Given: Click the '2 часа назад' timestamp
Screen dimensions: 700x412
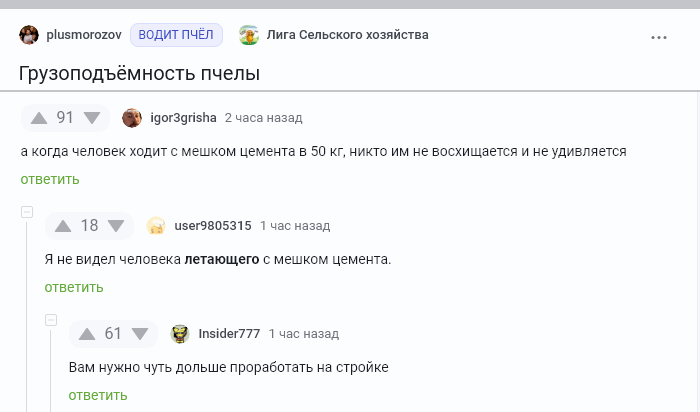Looking at the screenshot, I should pyautogui.click(x=263, y=118).
